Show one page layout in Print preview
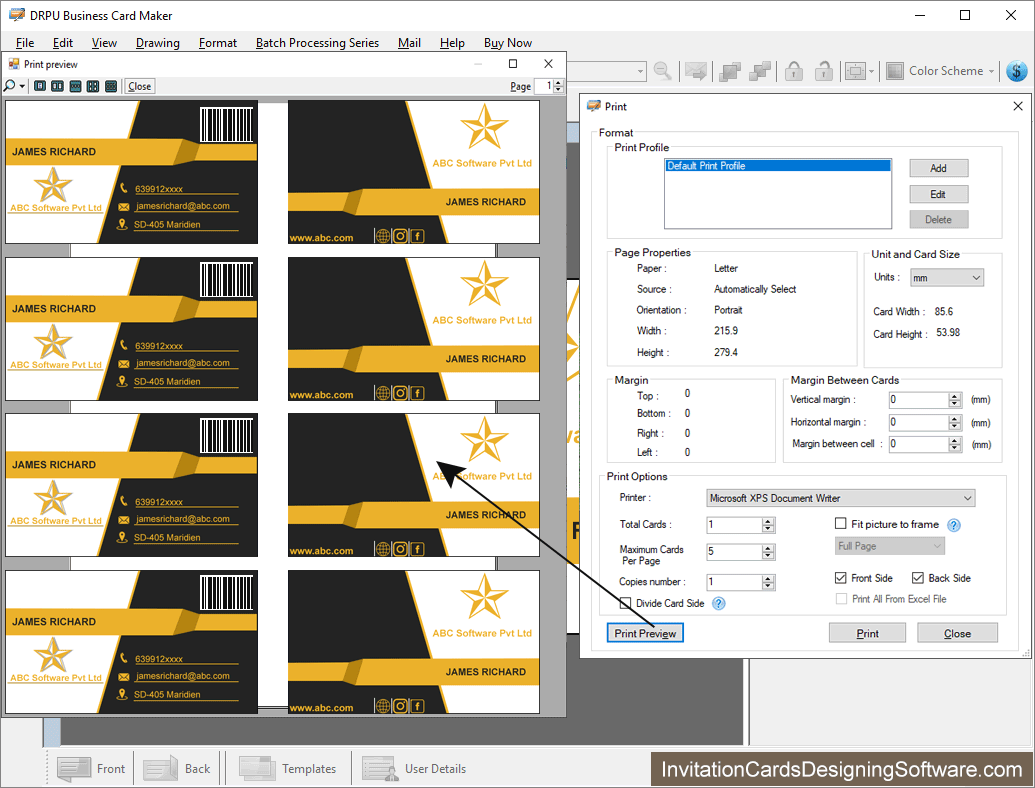Image resolution: width=1035 pixels, height=788 pixels. 40,86
